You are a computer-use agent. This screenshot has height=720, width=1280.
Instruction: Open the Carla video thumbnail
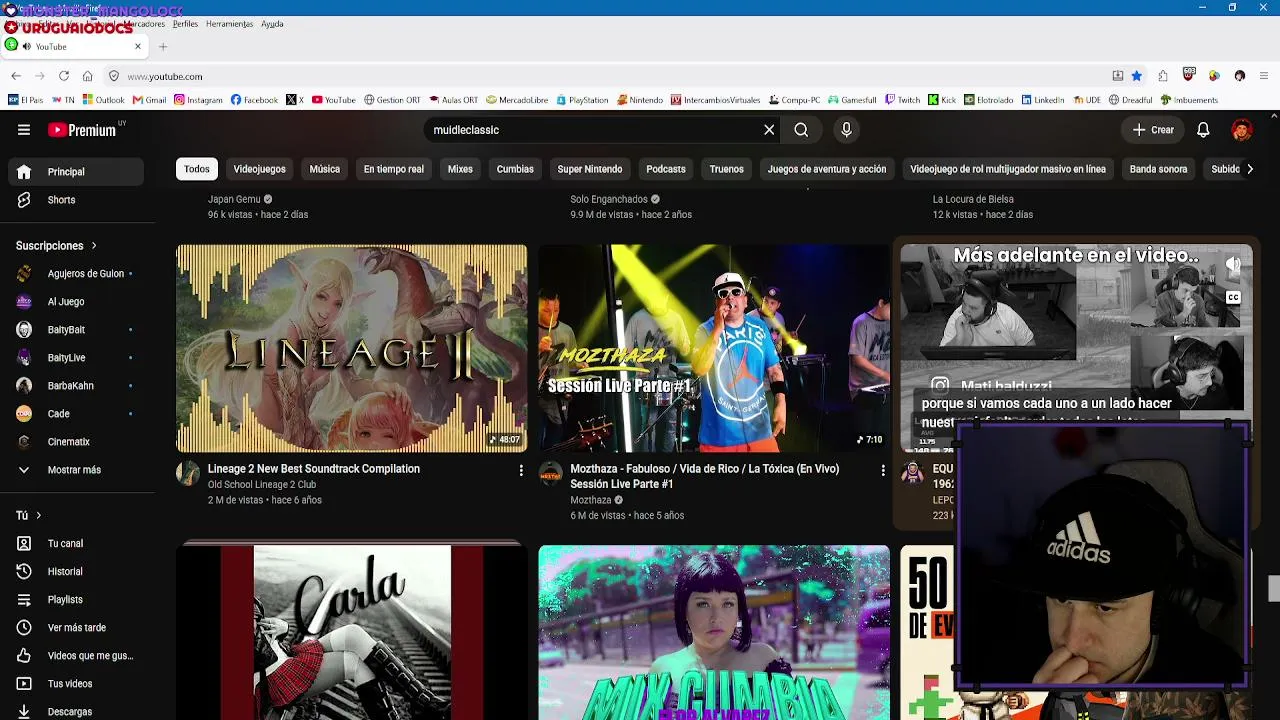pyautogui.click(x=352, y=632)
